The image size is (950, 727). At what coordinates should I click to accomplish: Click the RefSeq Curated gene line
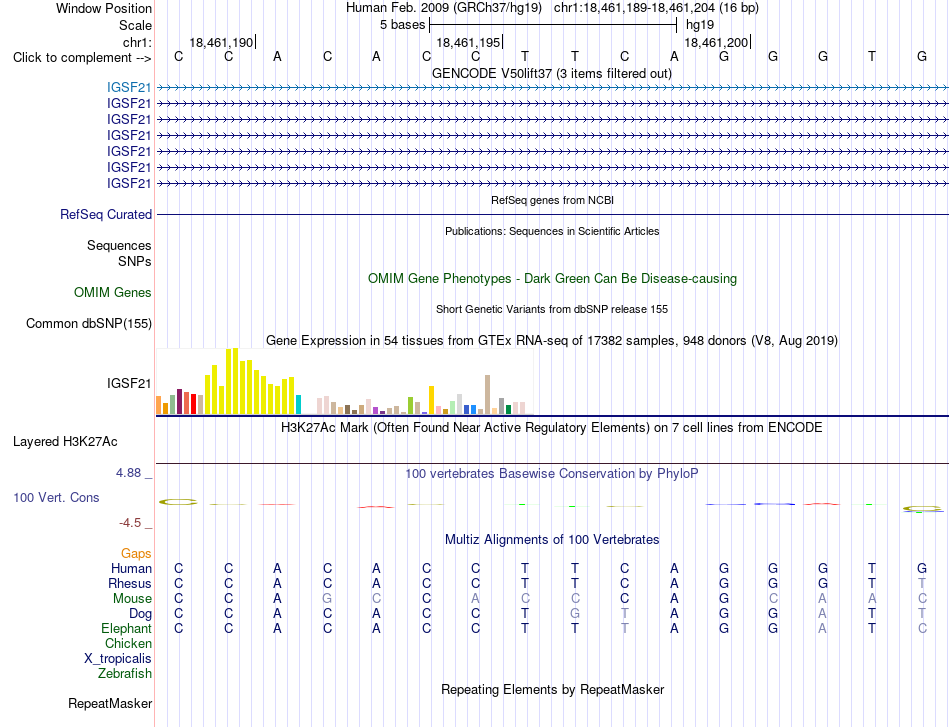(552, 214)
